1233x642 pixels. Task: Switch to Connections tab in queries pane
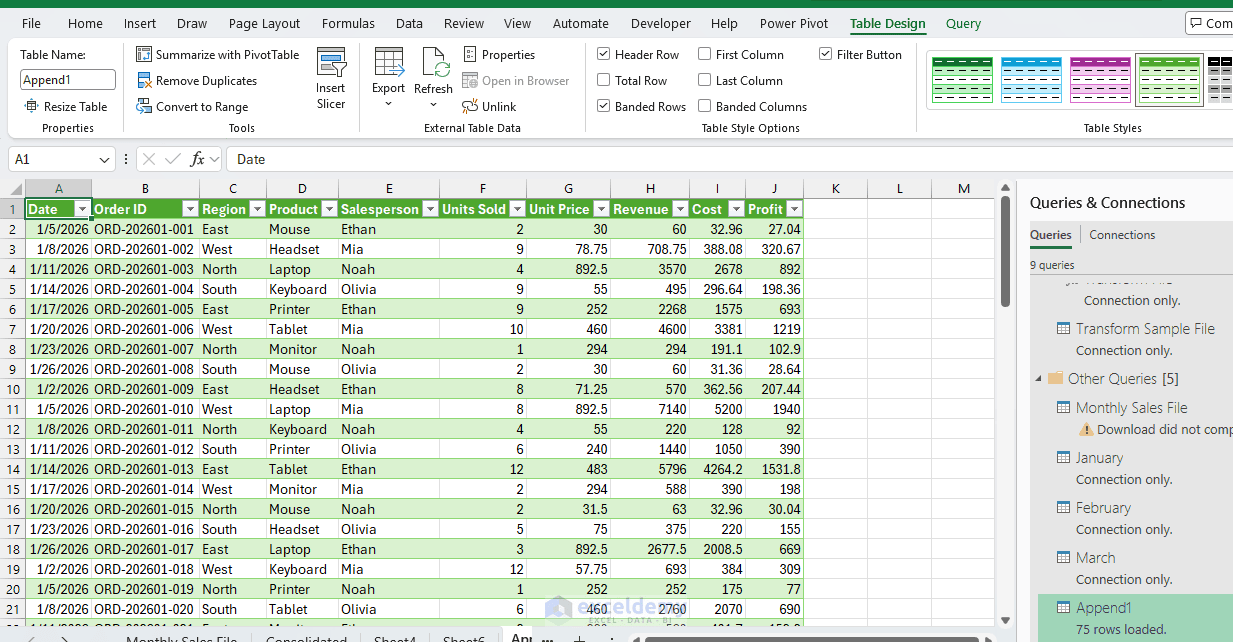tap(1122, 235)
